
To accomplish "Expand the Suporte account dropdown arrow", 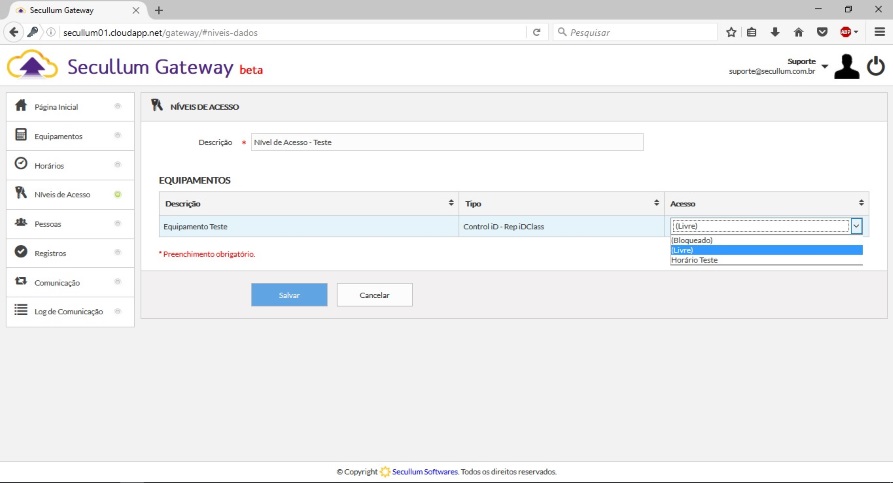I will (825, 67).
